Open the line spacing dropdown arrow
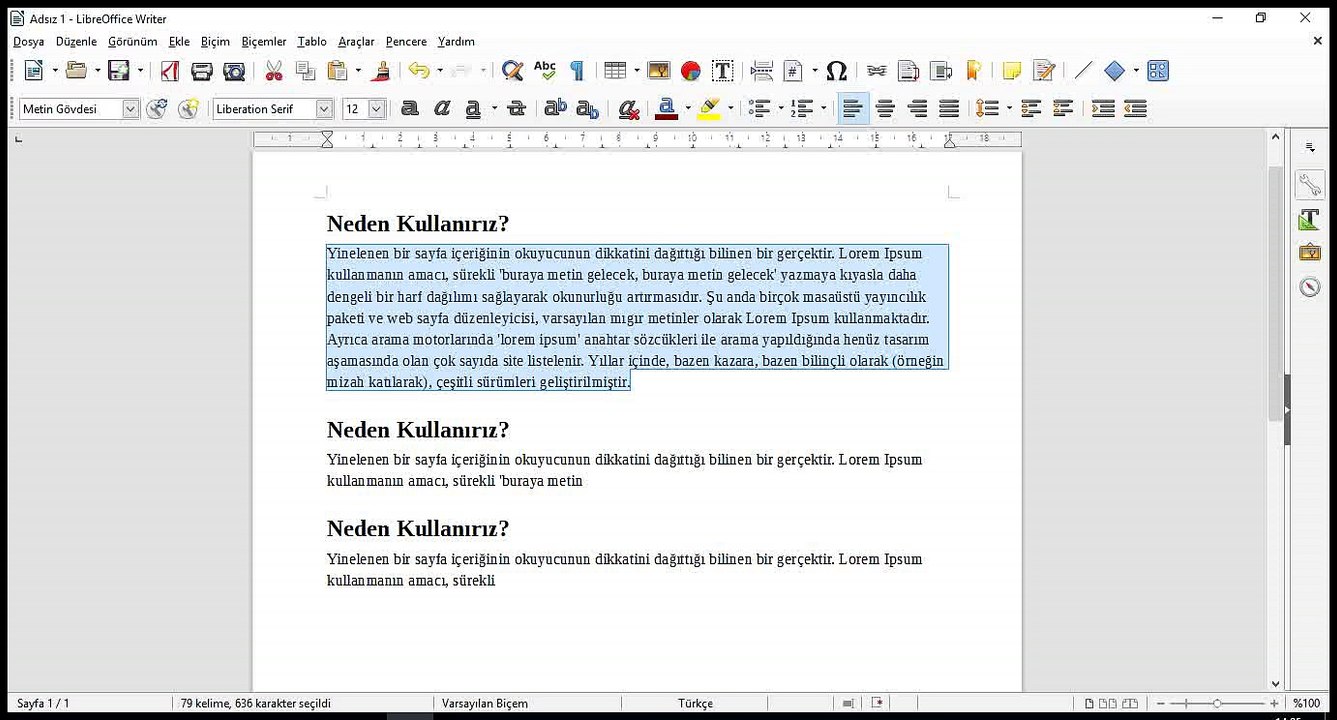The height and width of the screenshot is (720, 1337). tap(1009, 108)
